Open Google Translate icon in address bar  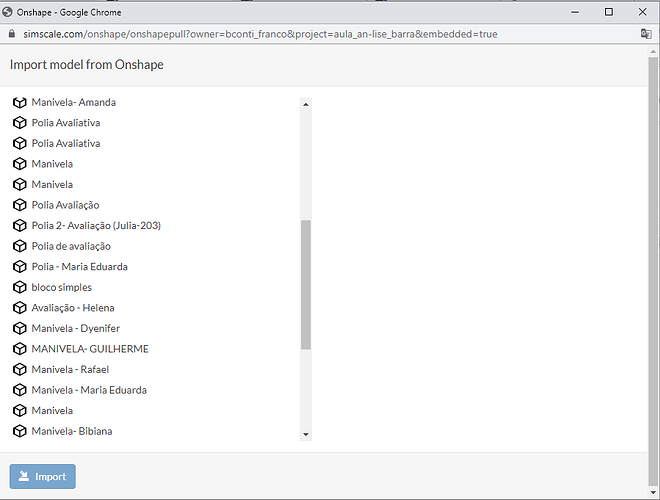point(646,34)
